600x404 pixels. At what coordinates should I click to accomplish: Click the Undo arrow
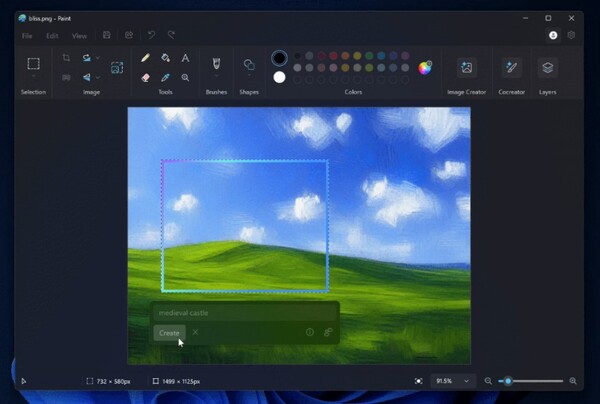[152, 35]
